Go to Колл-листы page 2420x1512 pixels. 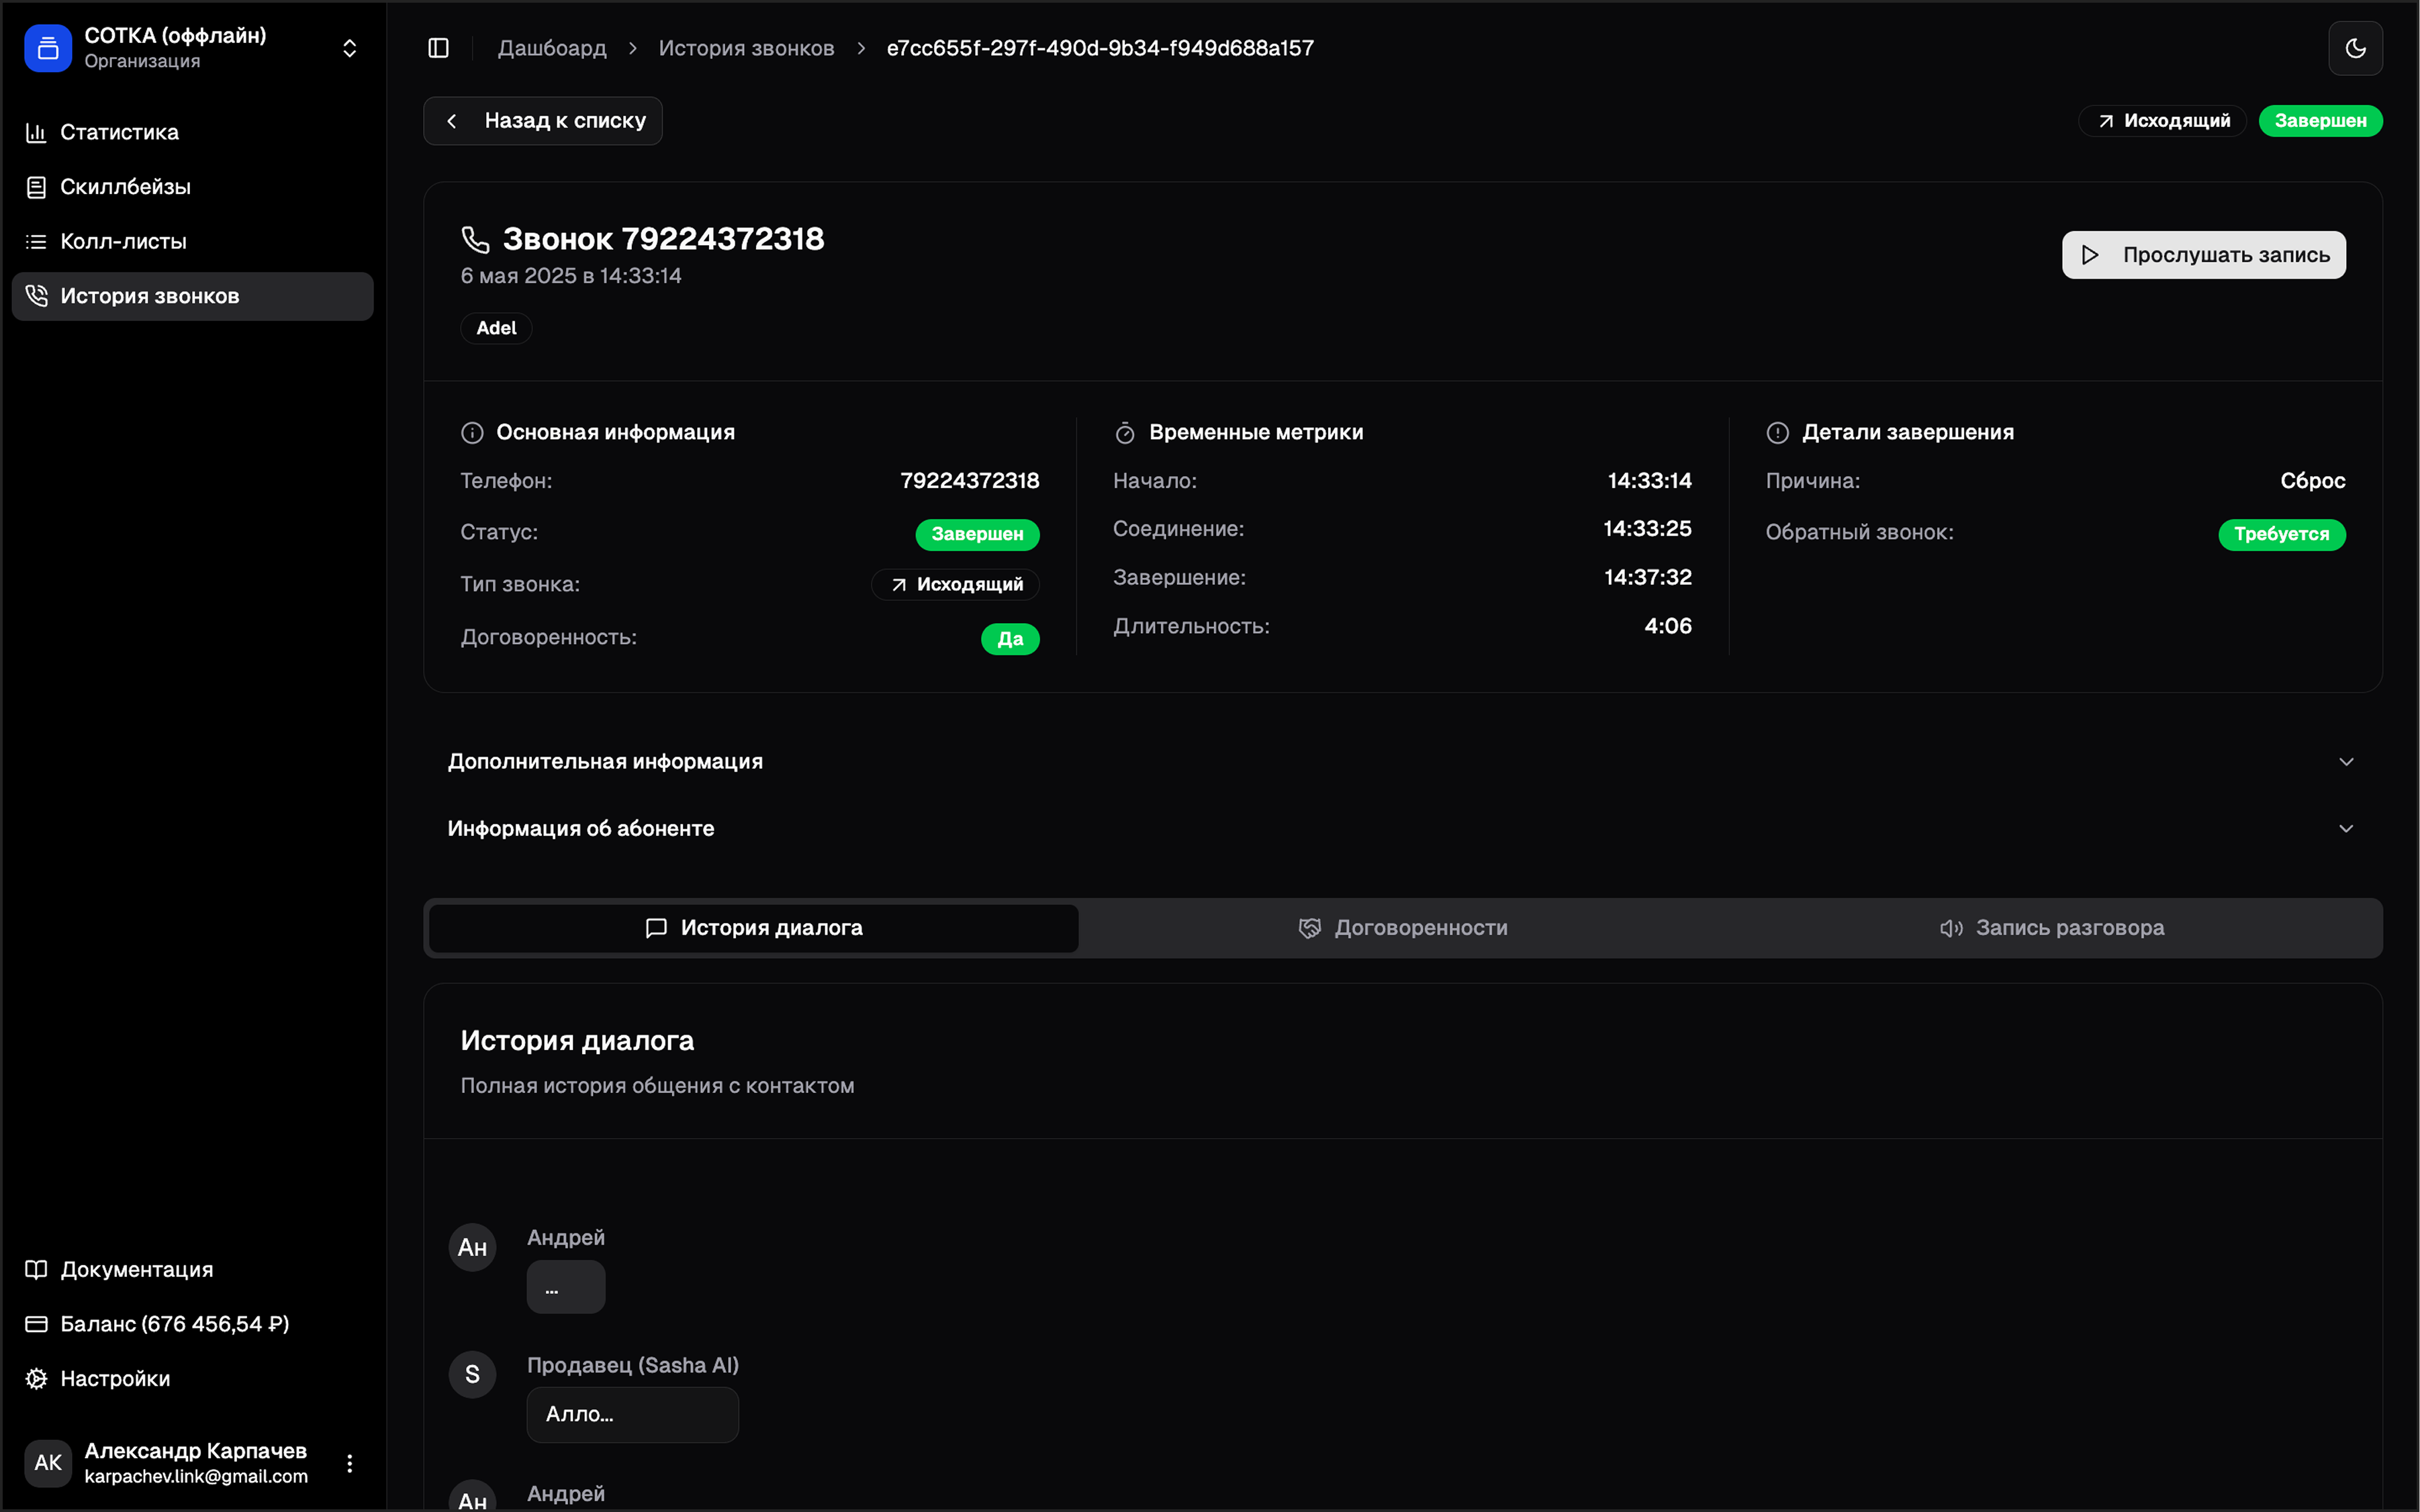[123, 241]
